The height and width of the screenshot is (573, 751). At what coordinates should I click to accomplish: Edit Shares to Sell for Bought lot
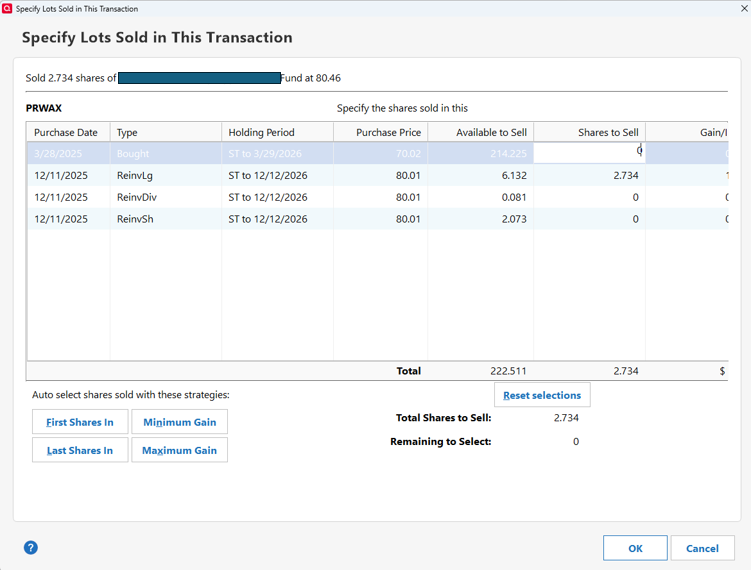click(x=589, y=153)
